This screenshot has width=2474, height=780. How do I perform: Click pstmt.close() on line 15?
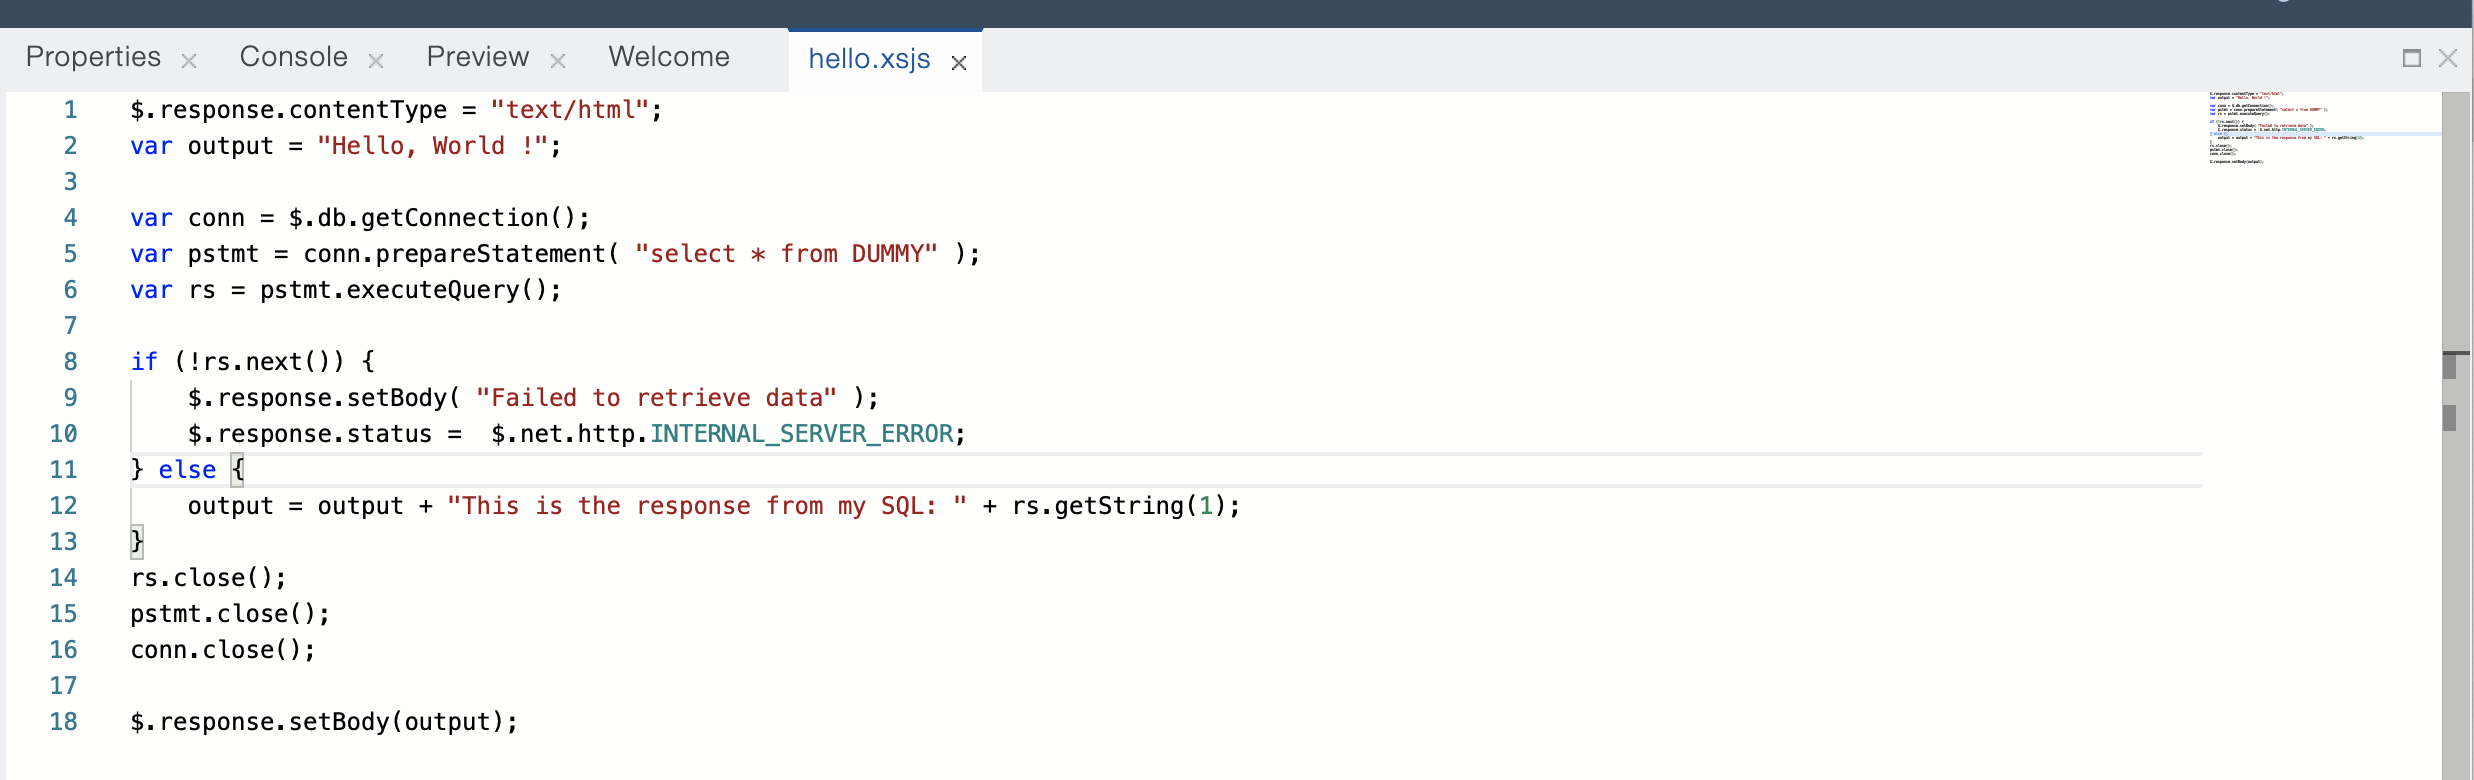tap(224, 614)
